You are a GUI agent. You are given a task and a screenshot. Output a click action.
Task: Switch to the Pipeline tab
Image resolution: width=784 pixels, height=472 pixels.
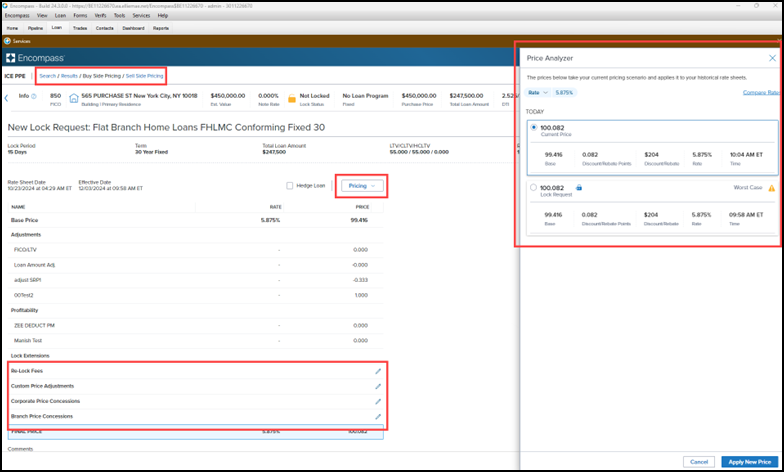[x=35, y=28]
